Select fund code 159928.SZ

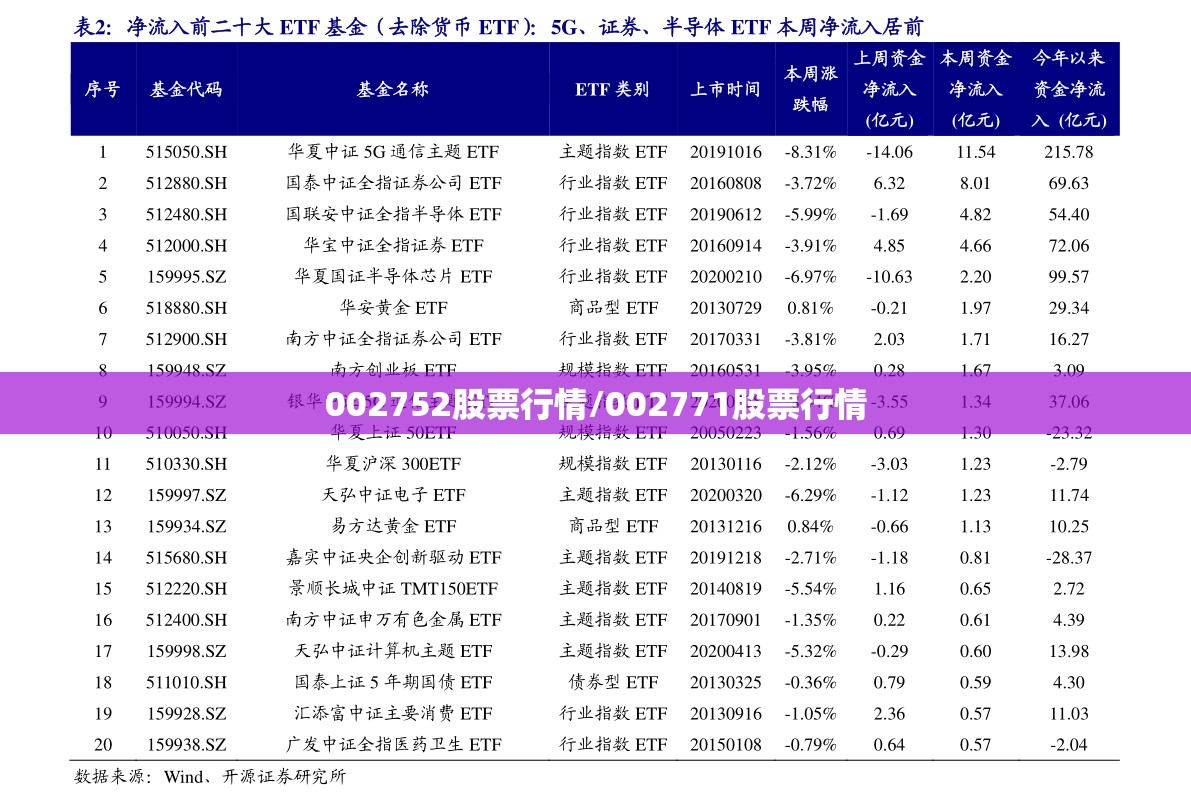pyautogui.click(x=186, y=713)
